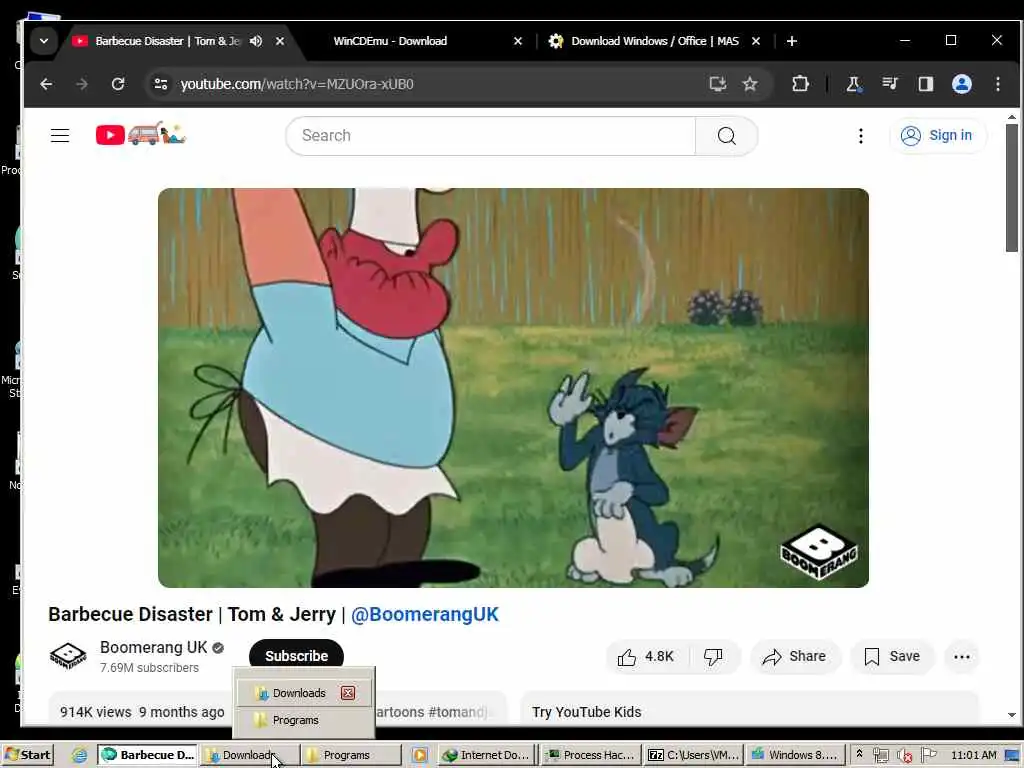Screen dimensions: 1024x768
Task: Click the magnifier search button
Action: (x=726, y=135)
